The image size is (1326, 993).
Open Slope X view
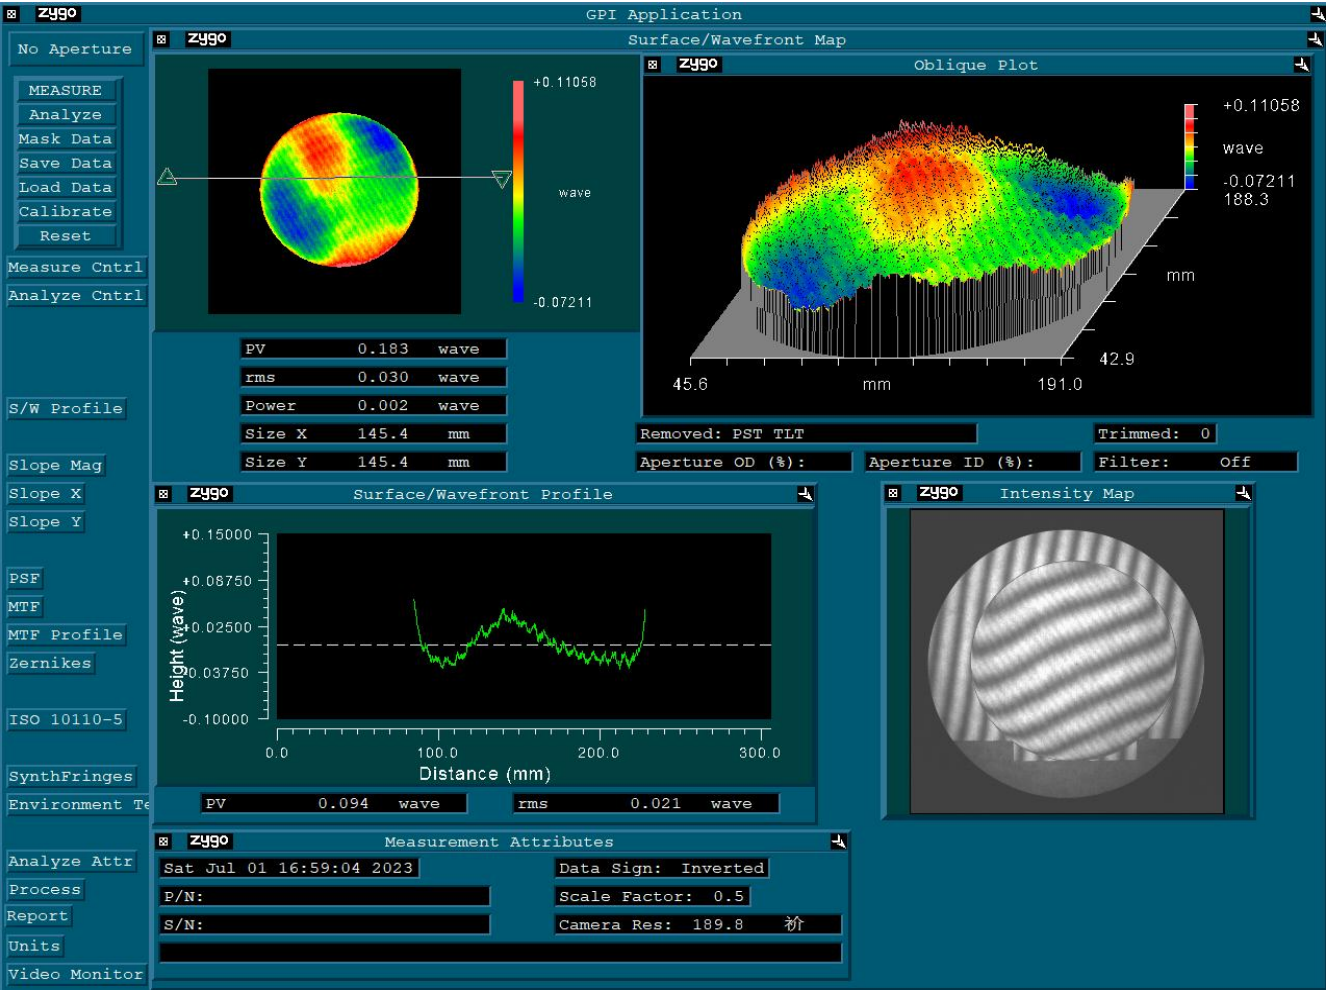(45, 493)
